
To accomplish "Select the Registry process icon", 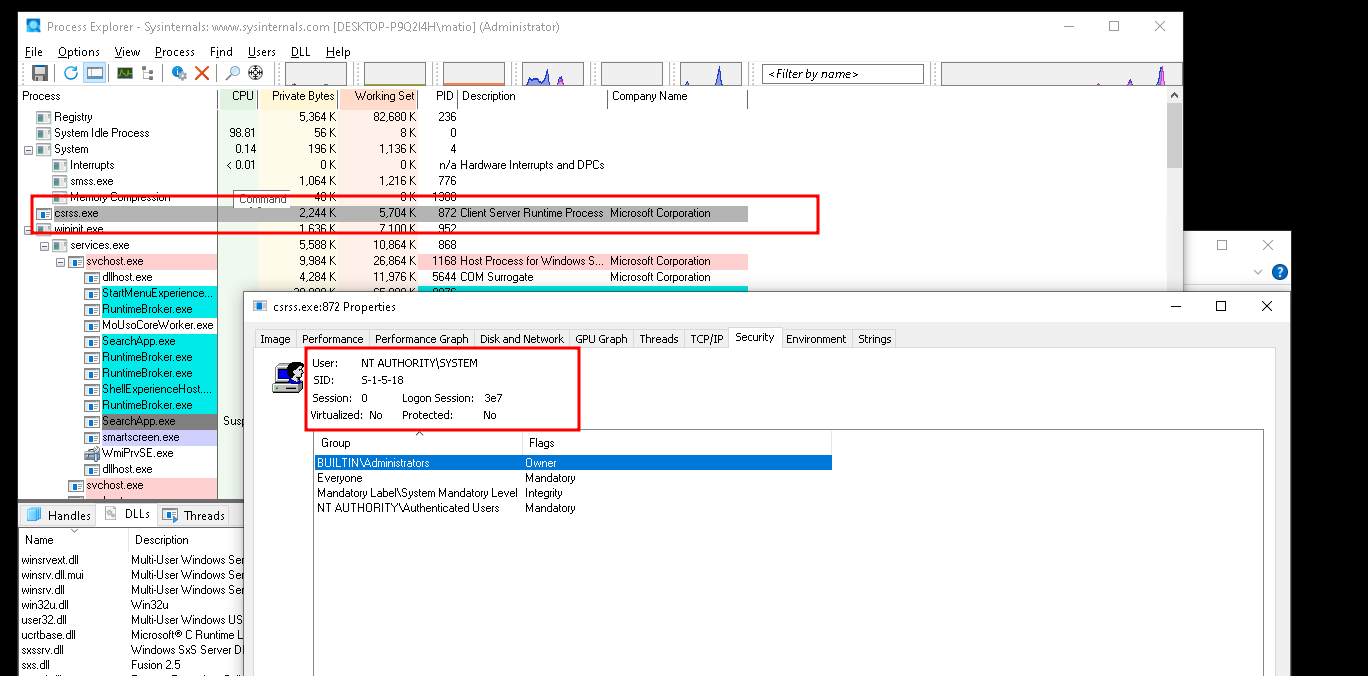I will [x=43, y=117].
